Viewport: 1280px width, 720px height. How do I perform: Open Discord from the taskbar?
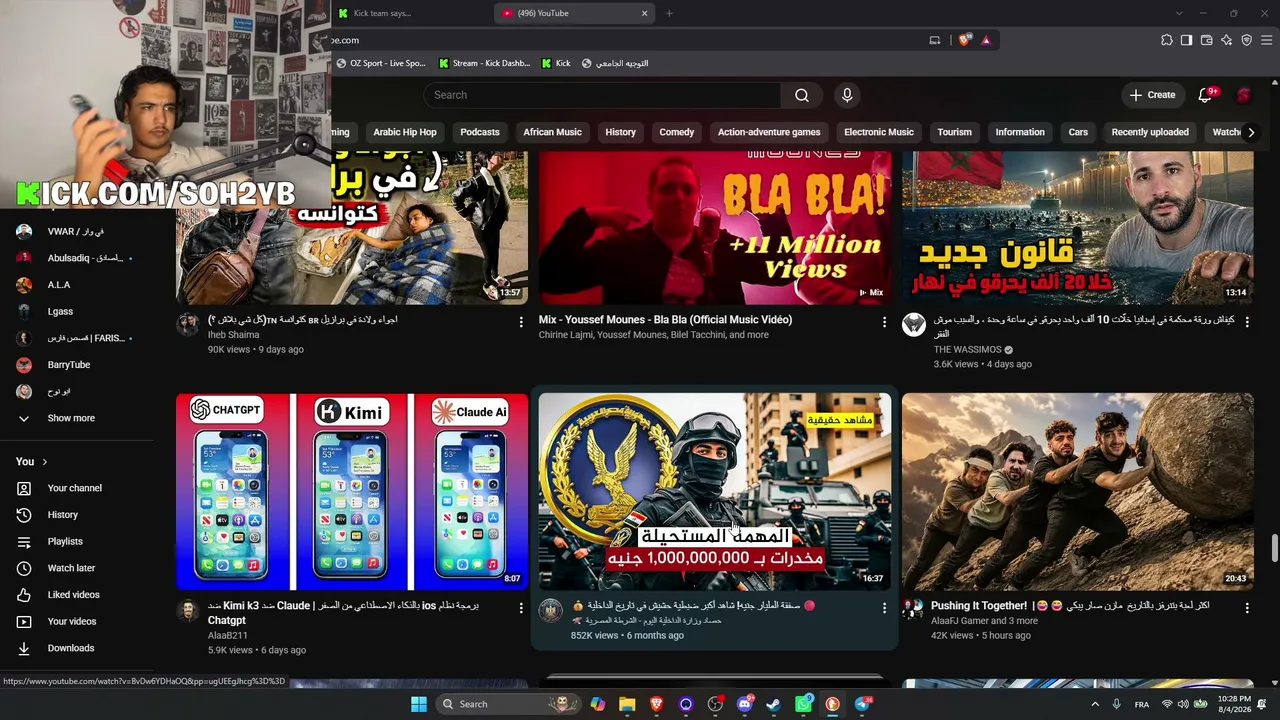pos(744,704)
